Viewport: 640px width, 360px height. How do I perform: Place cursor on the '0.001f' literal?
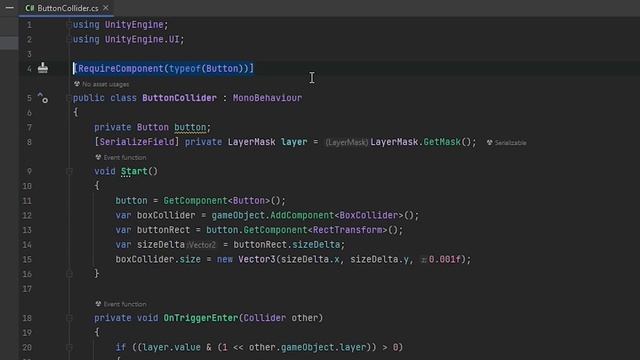coord(444,260)
